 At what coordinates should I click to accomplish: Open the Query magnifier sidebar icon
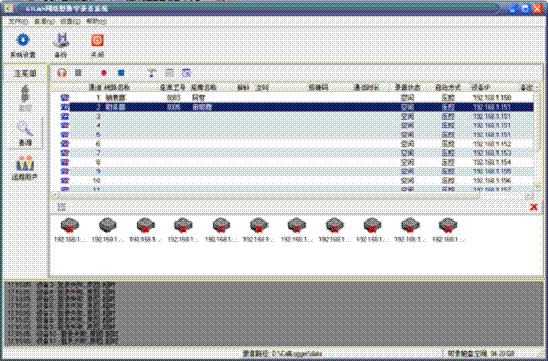pyautogui.click(x=25, y=133)
